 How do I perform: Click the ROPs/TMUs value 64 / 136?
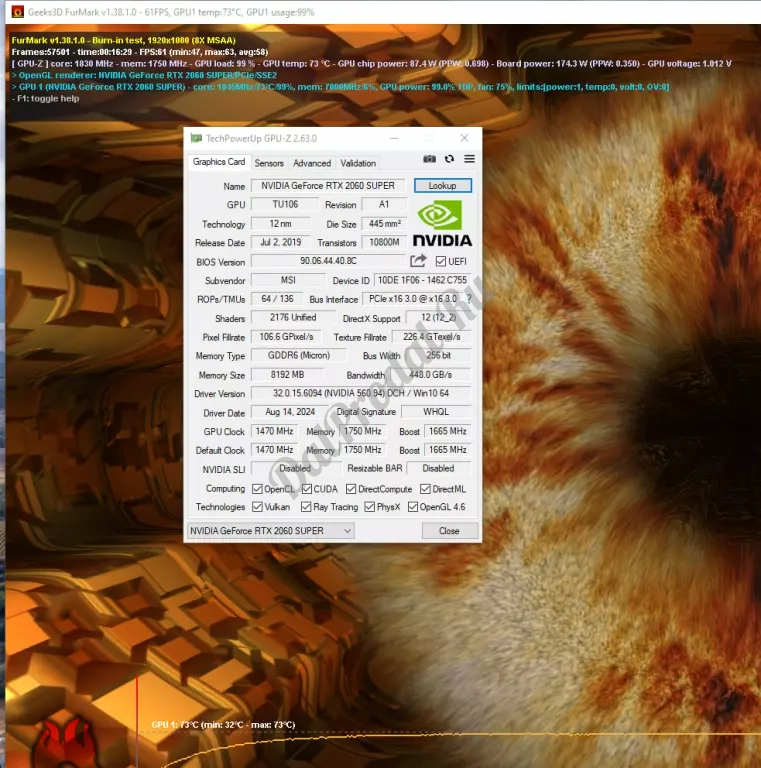click(277, 299)
